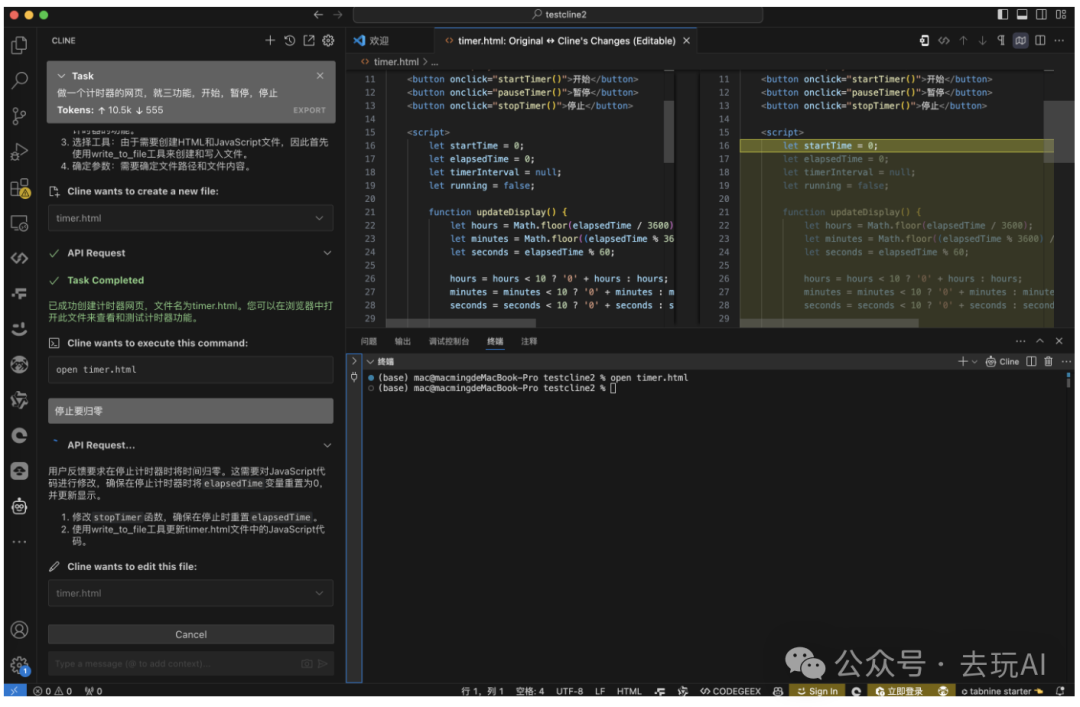Open Source Control view
Viewport: 1080px width, 707px height.
(x=19, y=116)
